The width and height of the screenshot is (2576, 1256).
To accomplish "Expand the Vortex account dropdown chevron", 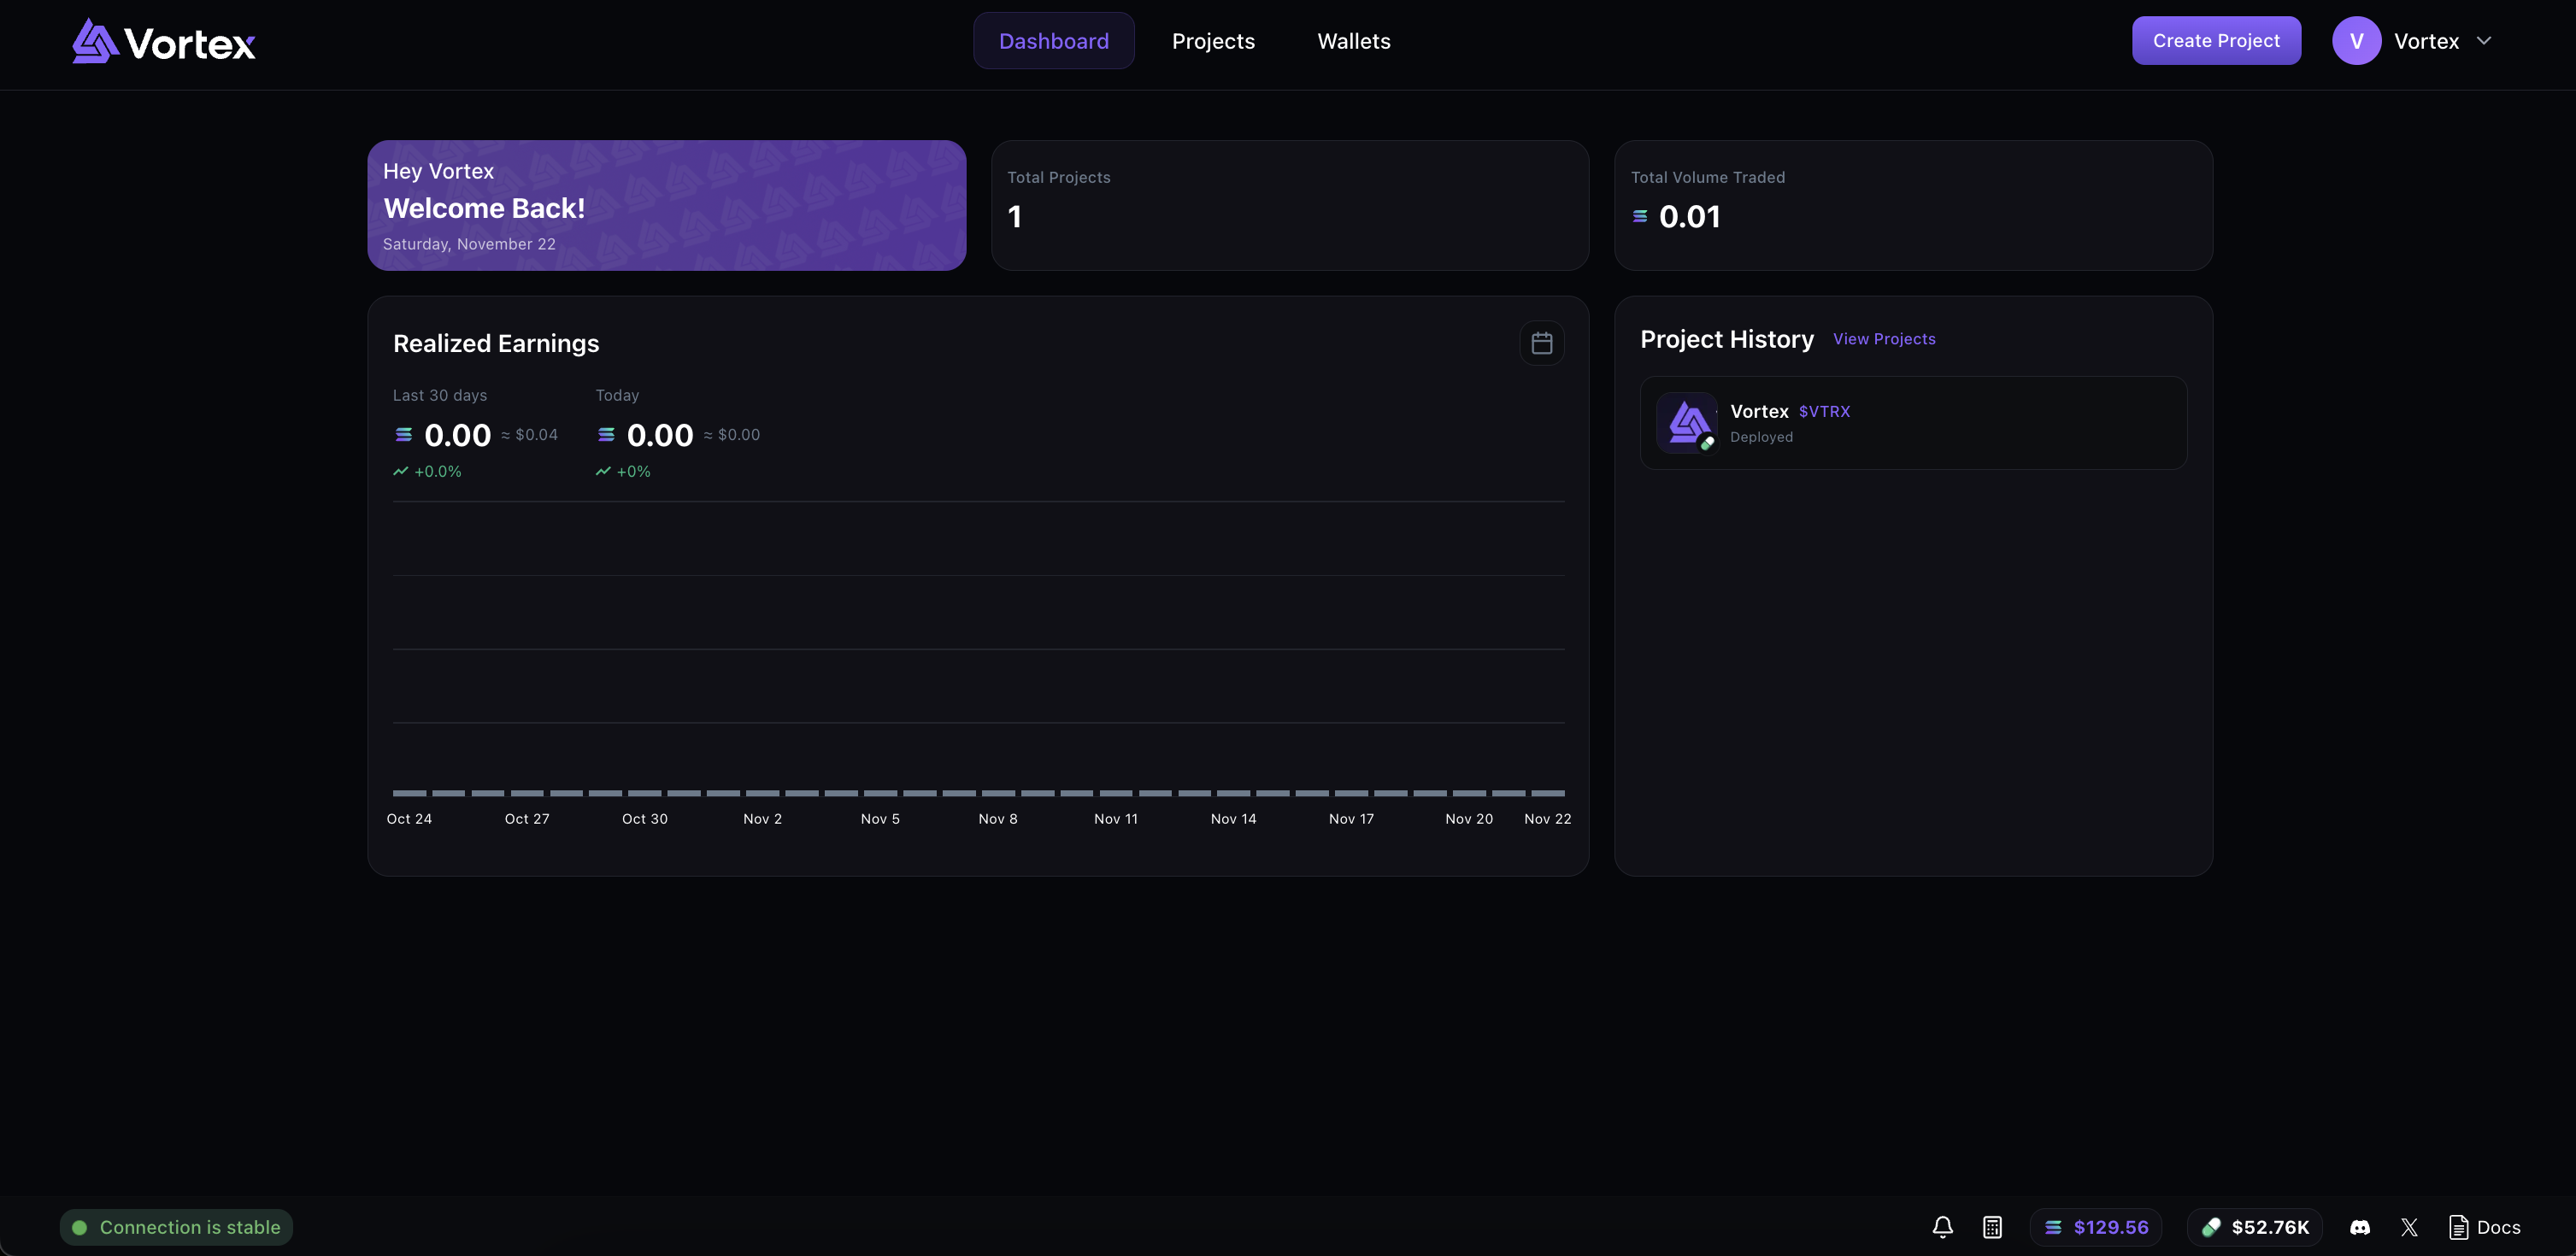I will (2484, 41).
